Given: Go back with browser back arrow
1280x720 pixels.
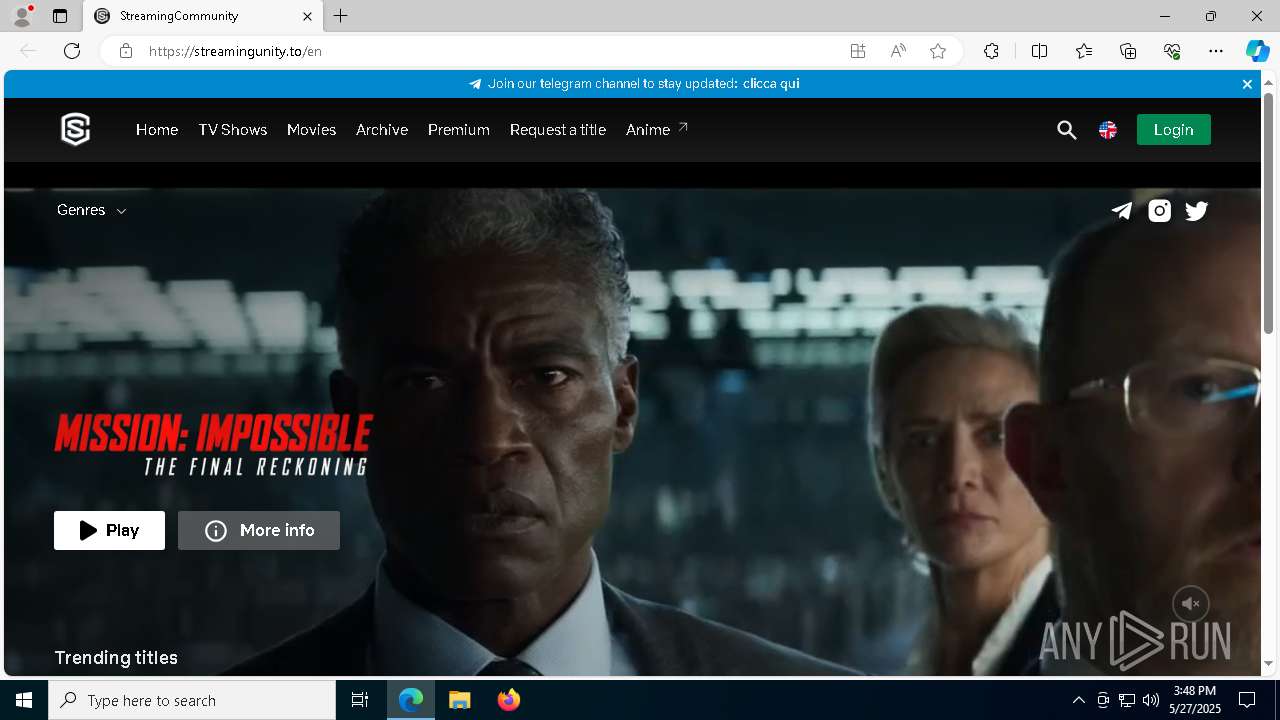Looking at the screenshot, I should (28, 51).
